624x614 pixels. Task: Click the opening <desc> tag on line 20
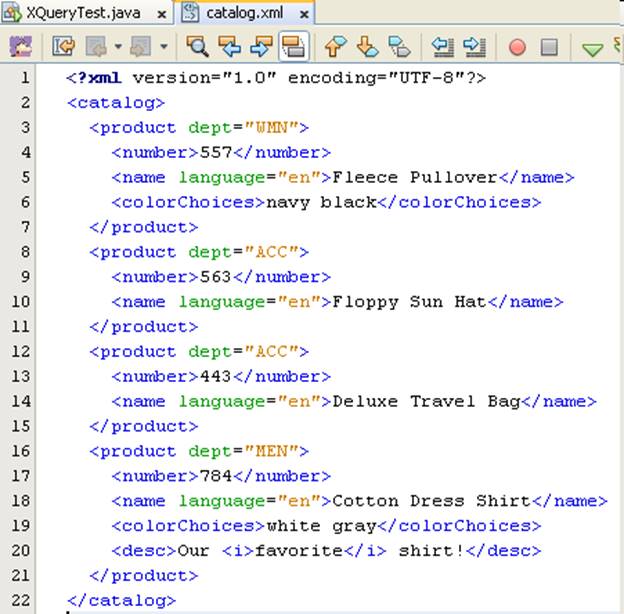pyautogui.click(x=144, y=551)
